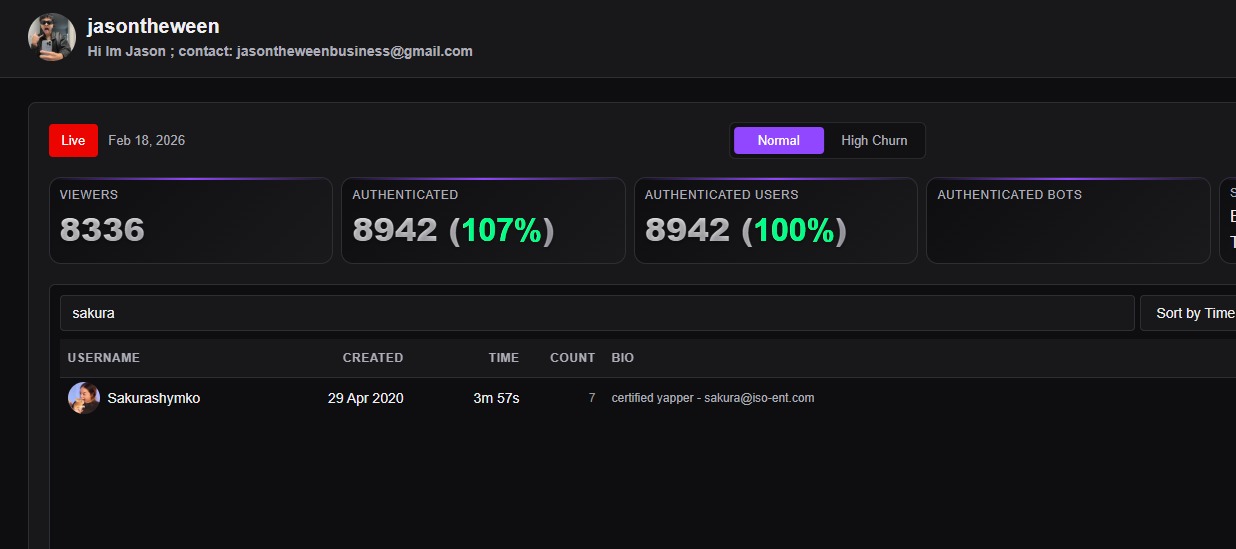1236x549 pixels.
Task: Open the Sakurashymko username
Action: point(154,398)
